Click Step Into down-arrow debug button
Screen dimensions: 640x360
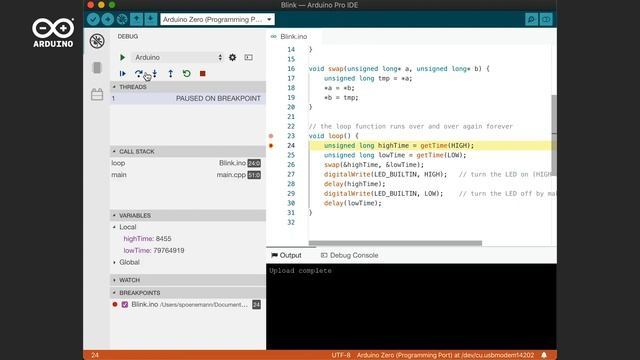pyautogui.click(x=154, y=73)
